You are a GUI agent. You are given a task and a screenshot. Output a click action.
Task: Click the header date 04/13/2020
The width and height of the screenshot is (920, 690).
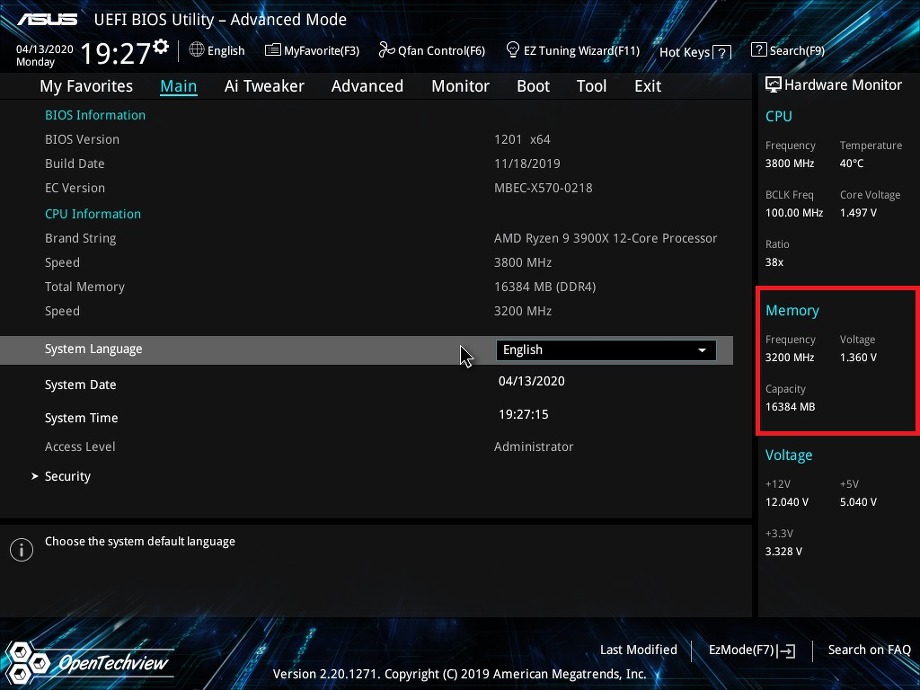(x=45, y=49)
